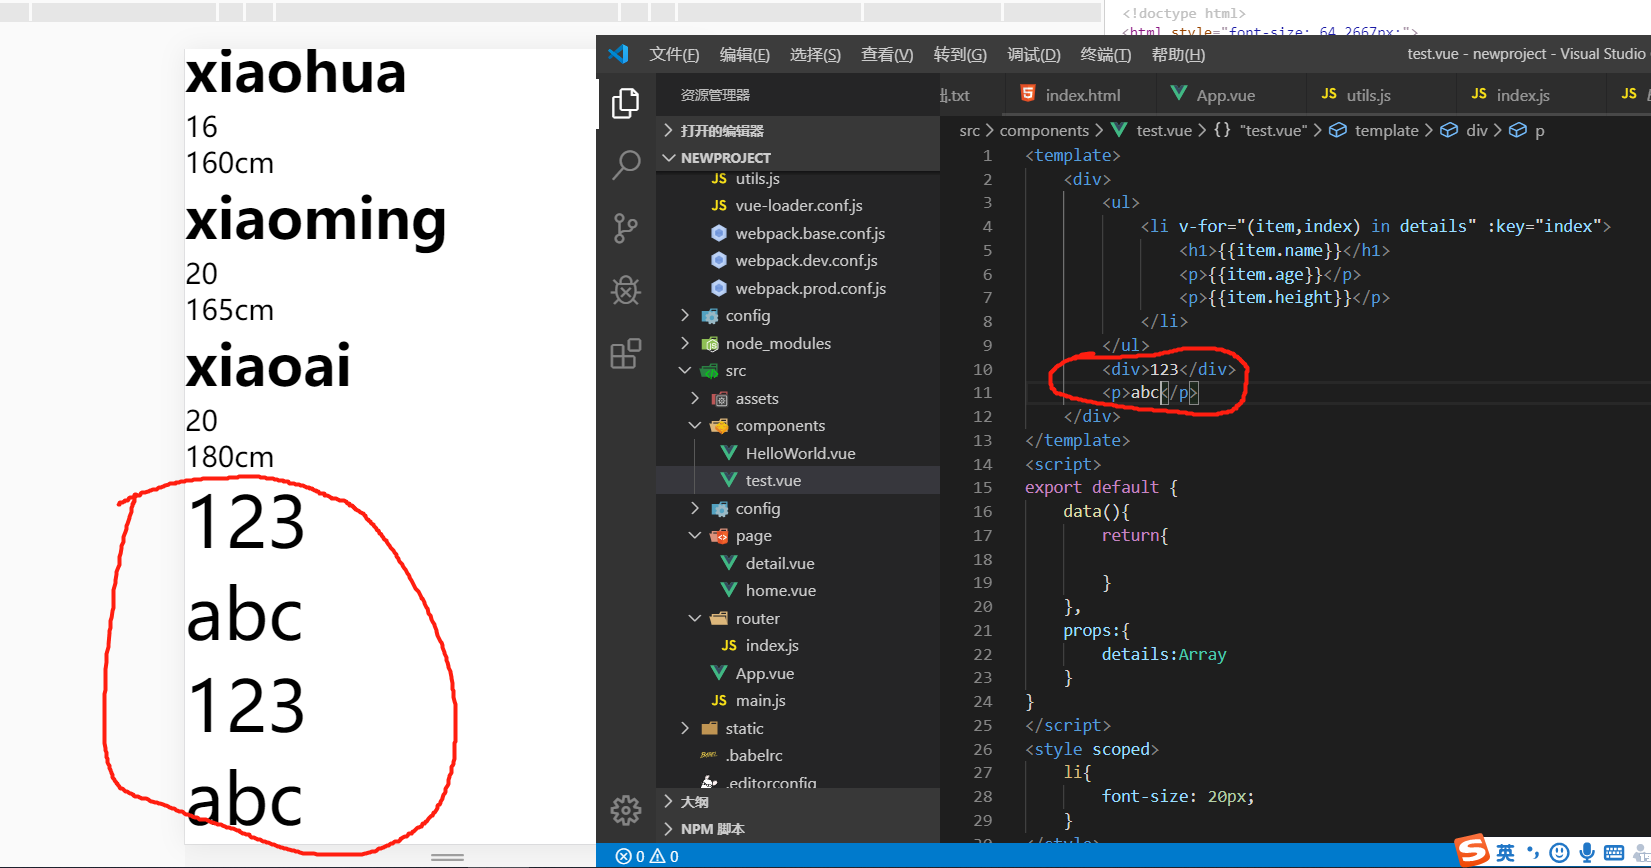This screenshot has width=1651, height=868.
Task: Click the IME emoji smiley icon
Action: pyautogui.click(x=1559, y=853)
